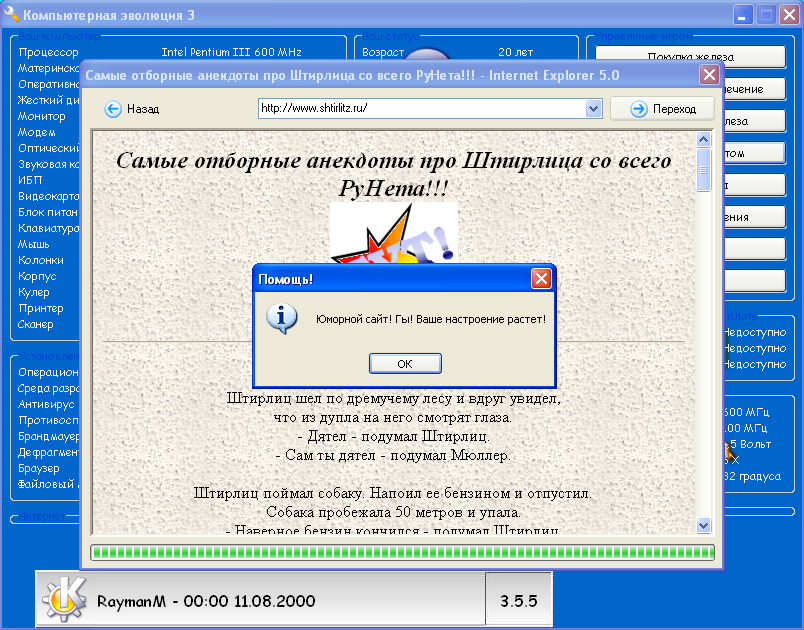Select Антивирус in installed software list

pyautogui.click(x=46, y=404)
